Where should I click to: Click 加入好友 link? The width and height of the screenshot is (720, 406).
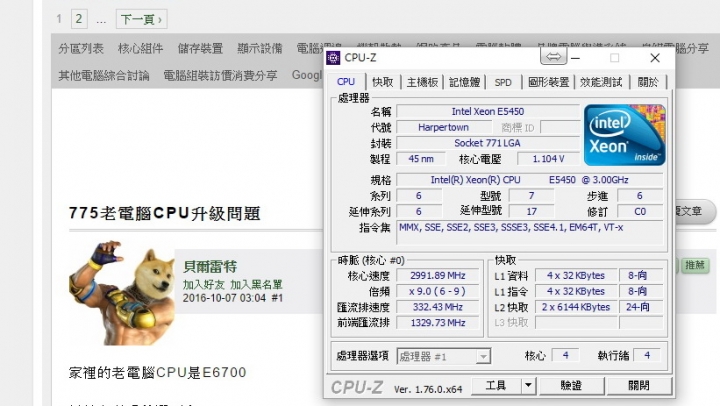point(203,285)
